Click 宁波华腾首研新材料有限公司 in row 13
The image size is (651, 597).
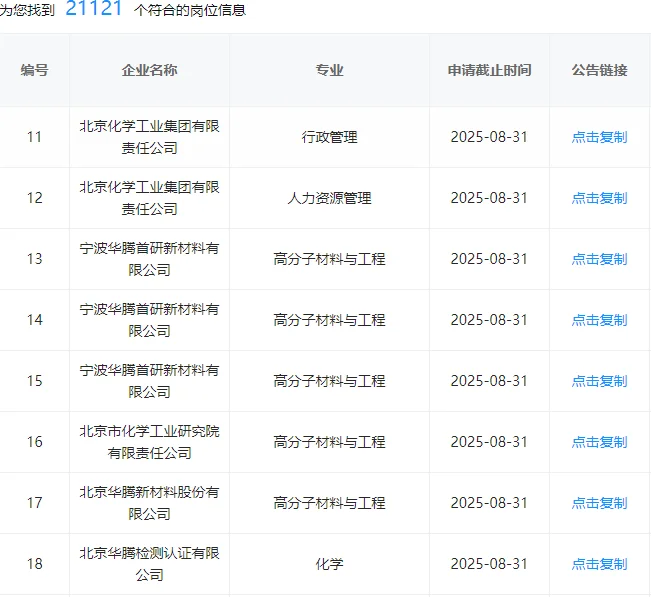click(149, 259)
